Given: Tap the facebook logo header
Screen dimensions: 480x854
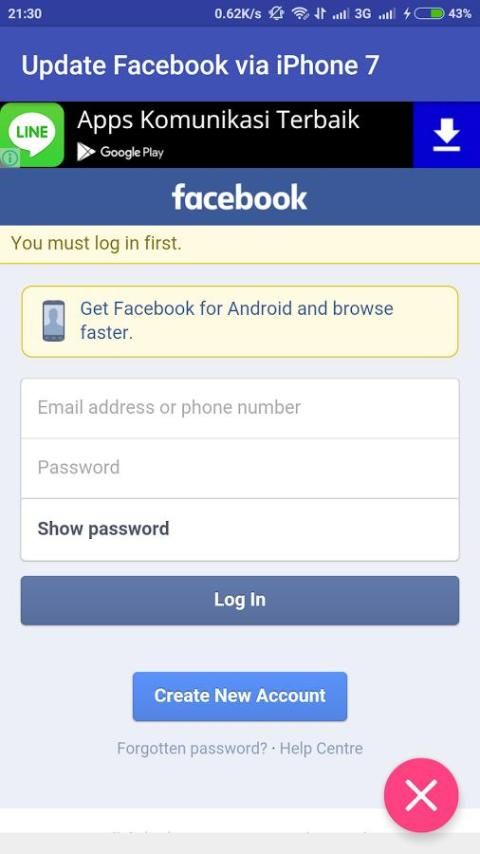Looking at the screenshot, I should pyautogui.click(x=240, y=197).
